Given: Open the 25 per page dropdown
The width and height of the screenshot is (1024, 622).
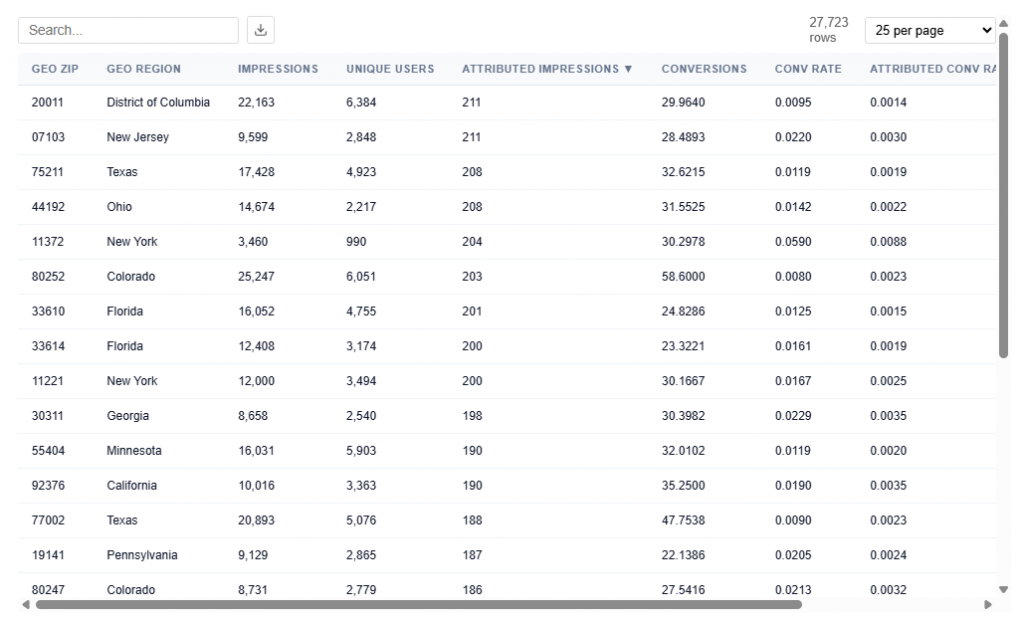Looking at the screenshot, I should (x=930, y=30).
